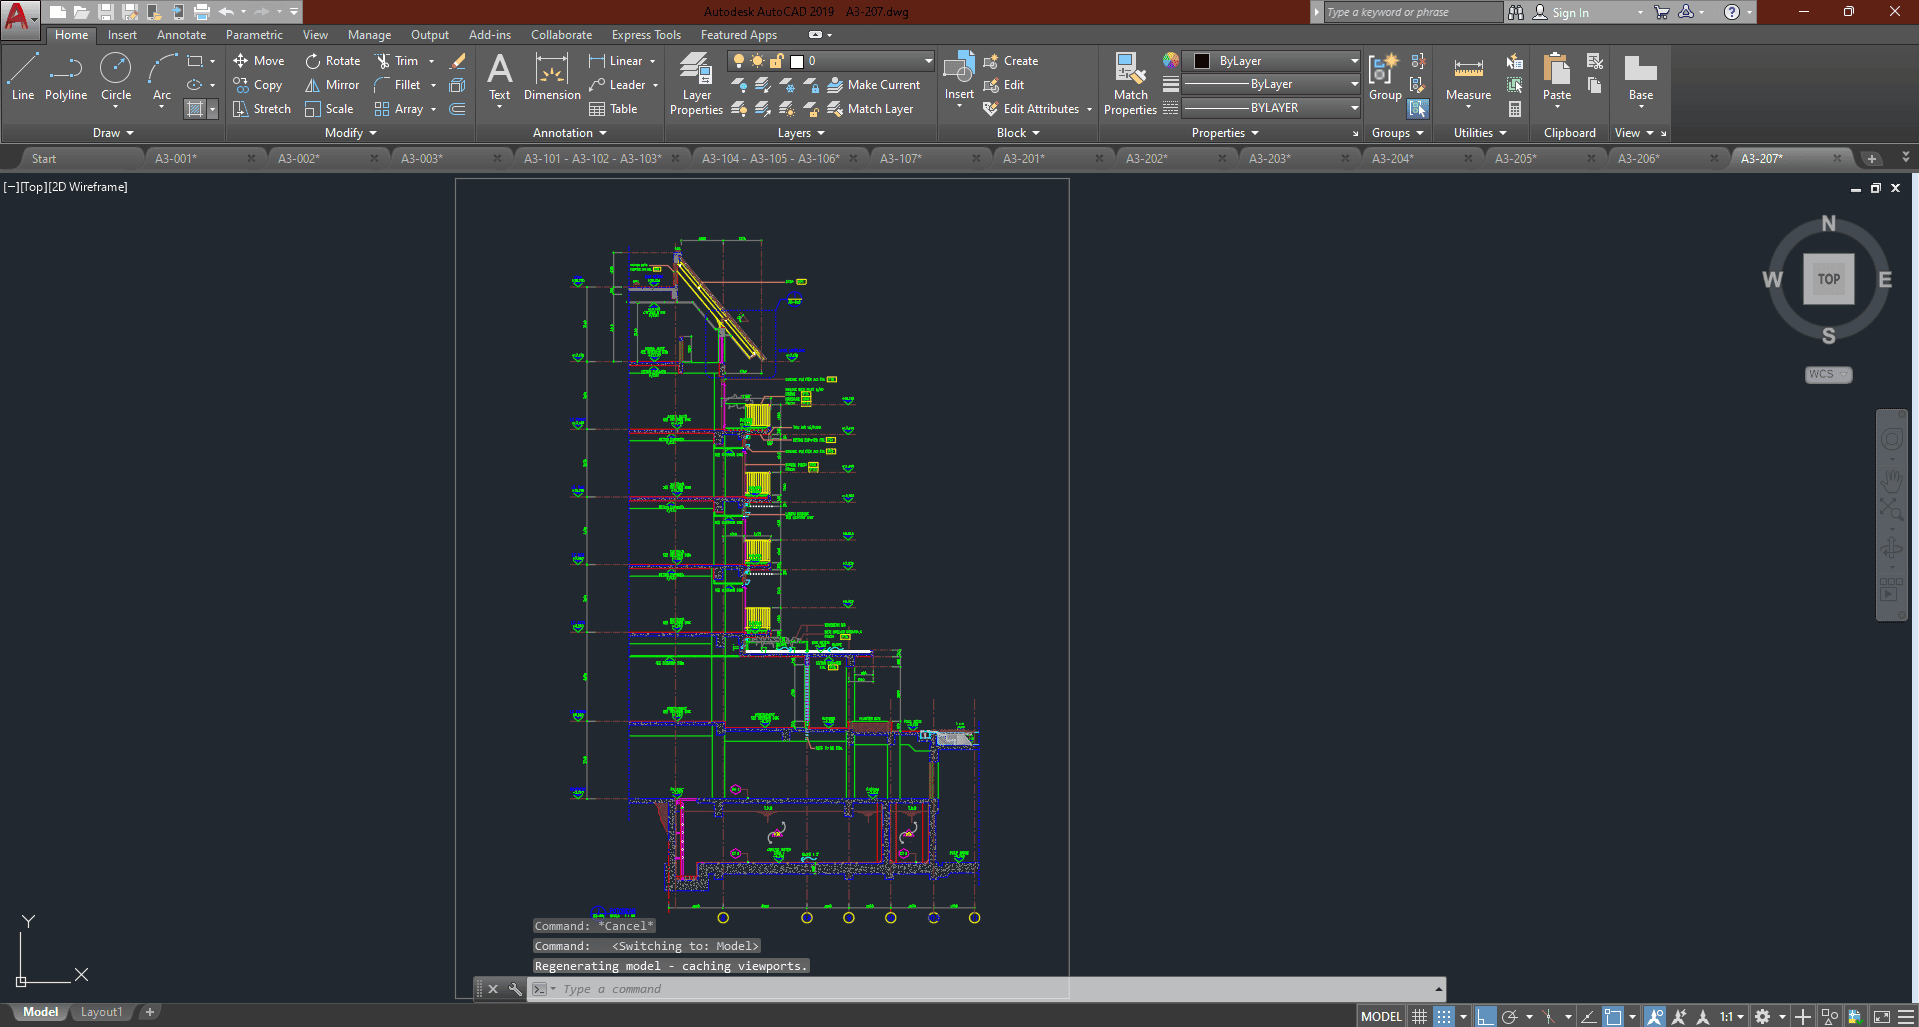This screenshot has height=1027, width=1919.
Task: Open the A3-107 drawing tab
Action: pos(901,158)
